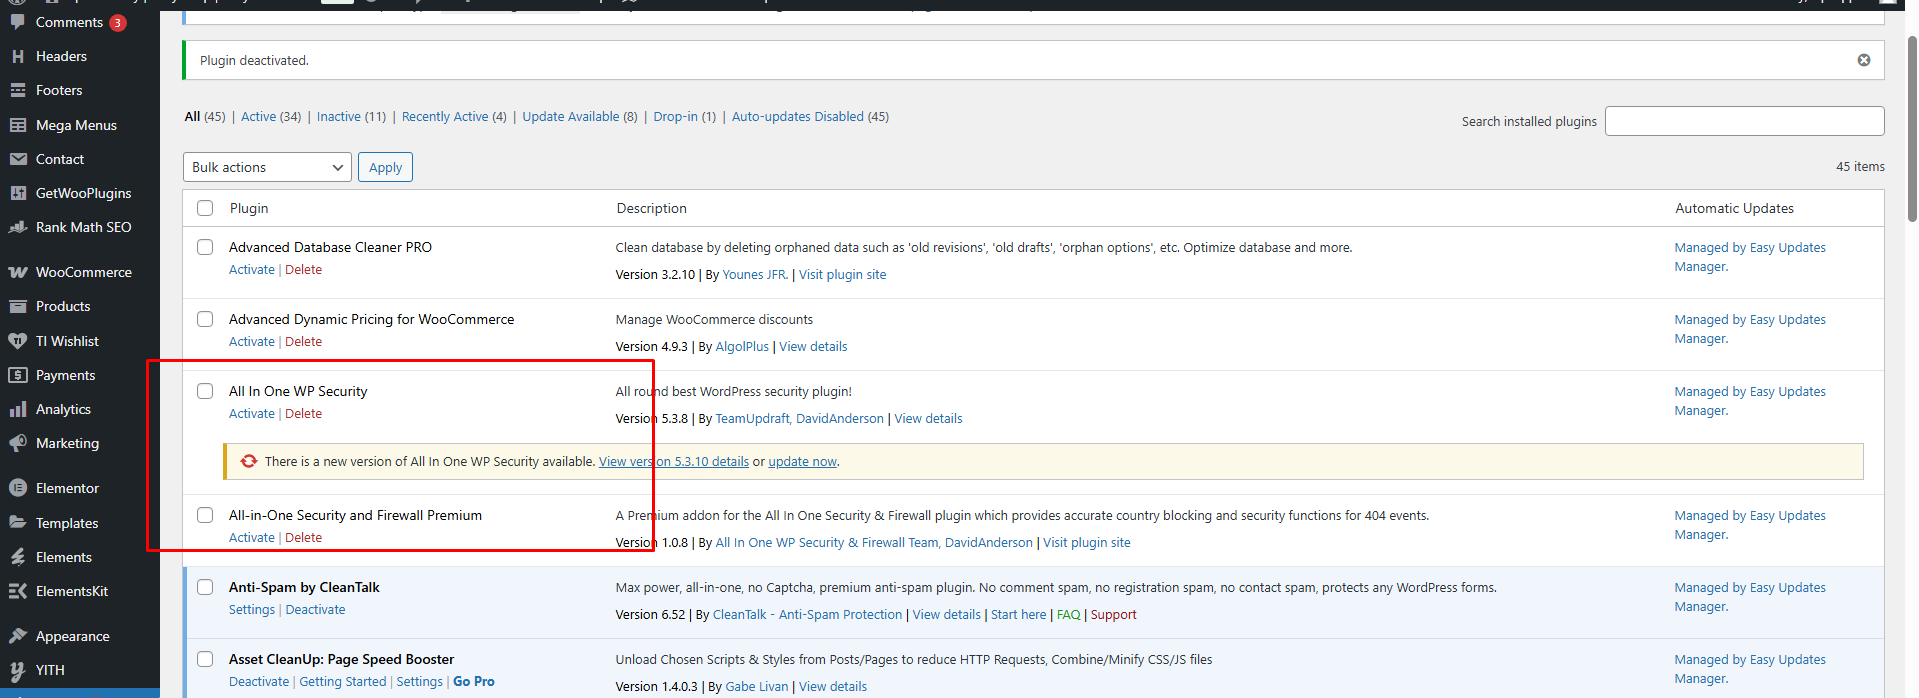This screenshot has width=1919, height=698.
Task: Click the Footers sidebar icon
Action: (18, 91)
